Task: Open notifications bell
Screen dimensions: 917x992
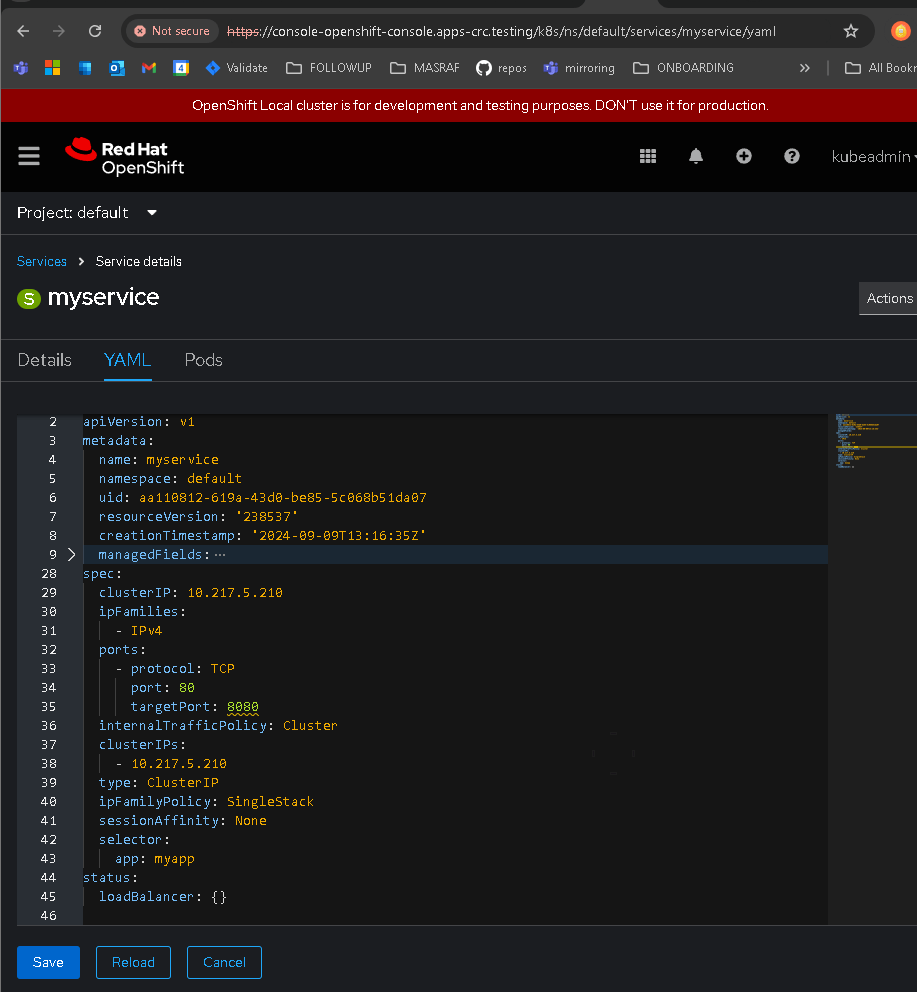Action: [x=696, y=156]
